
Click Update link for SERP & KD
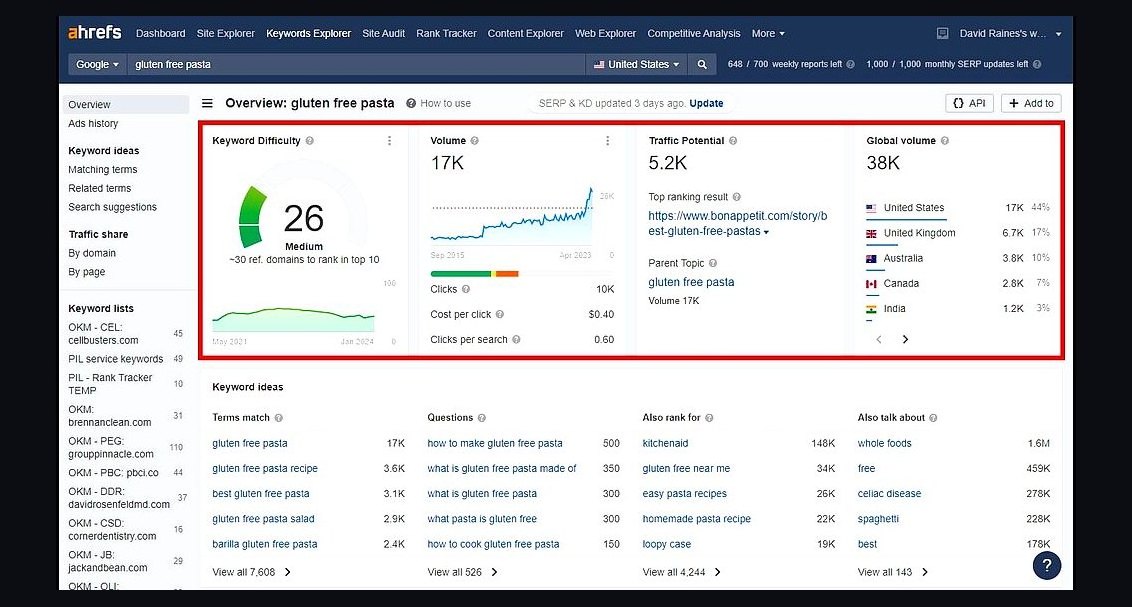(x=706, y=103)
